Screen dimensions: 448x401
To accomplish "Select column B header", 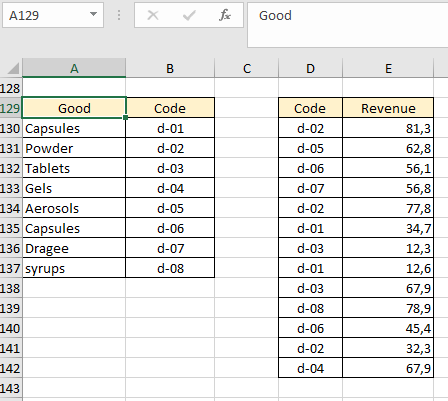I will click(x=170, y=68).
